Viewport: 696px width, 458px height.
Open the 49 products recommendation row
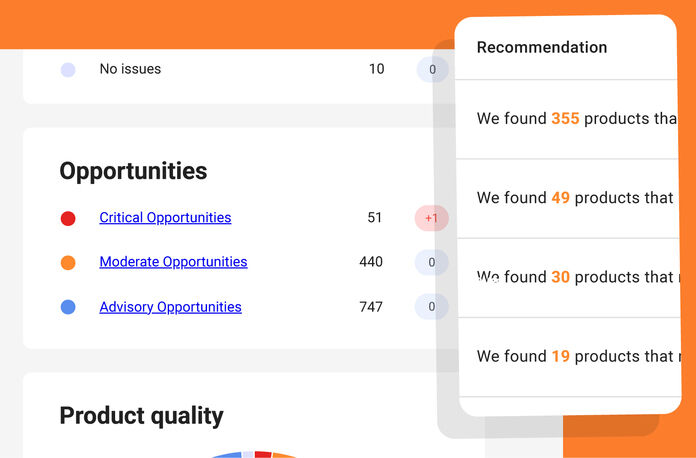[574, 198]
